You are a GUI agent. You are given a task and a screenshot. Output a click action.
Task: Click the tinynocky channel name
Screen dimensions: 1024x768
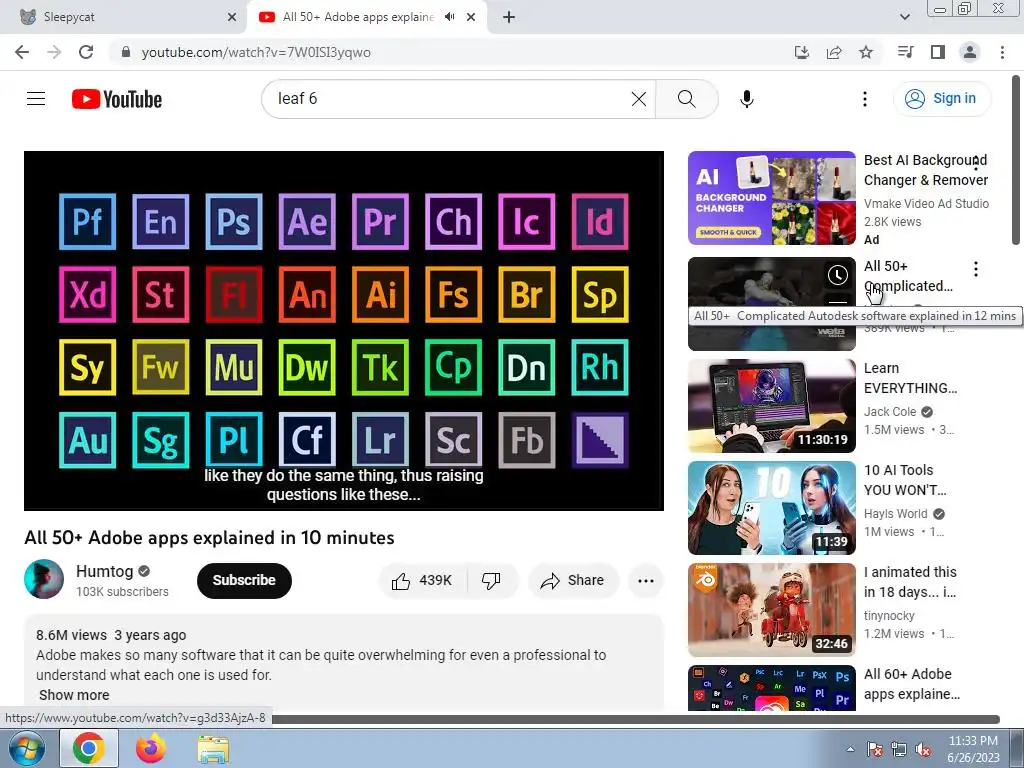pyautogui.click(x=889, y=616)
